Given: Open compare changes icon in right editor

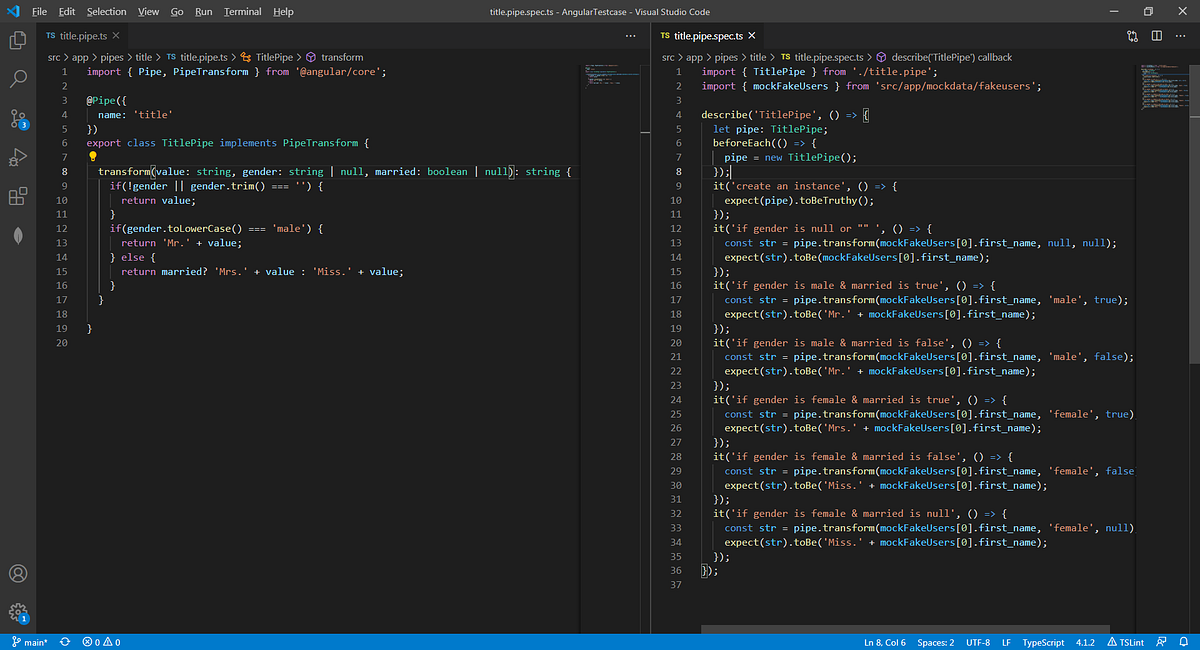Looking at the screenshot, I should point(1132,36).
